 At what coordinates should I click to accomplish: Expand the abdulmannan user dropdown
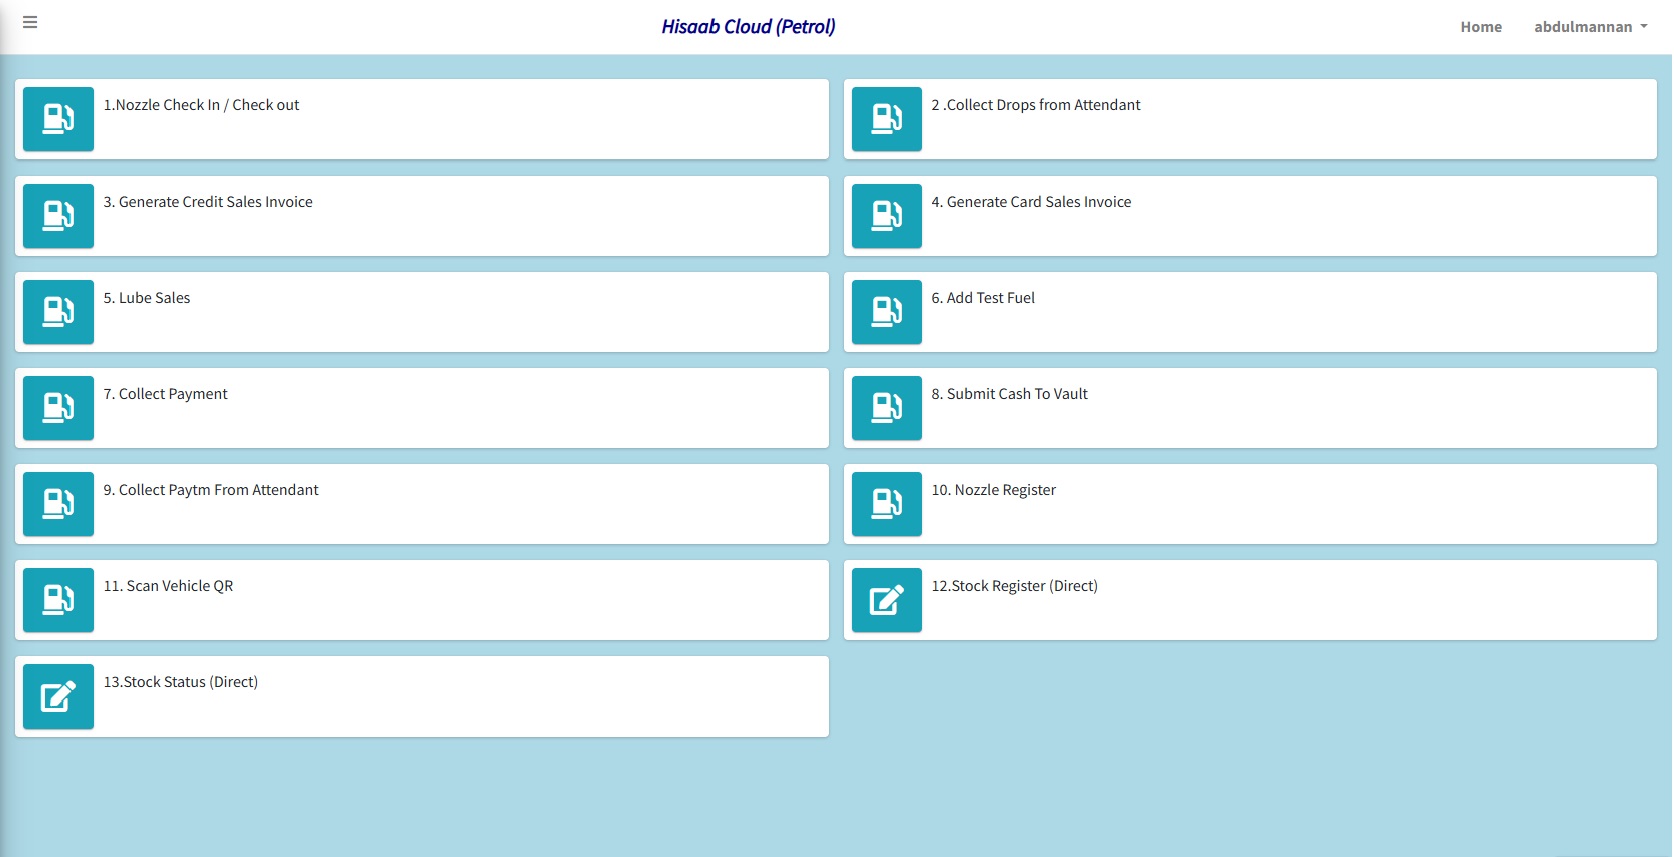click(1590, 27)
